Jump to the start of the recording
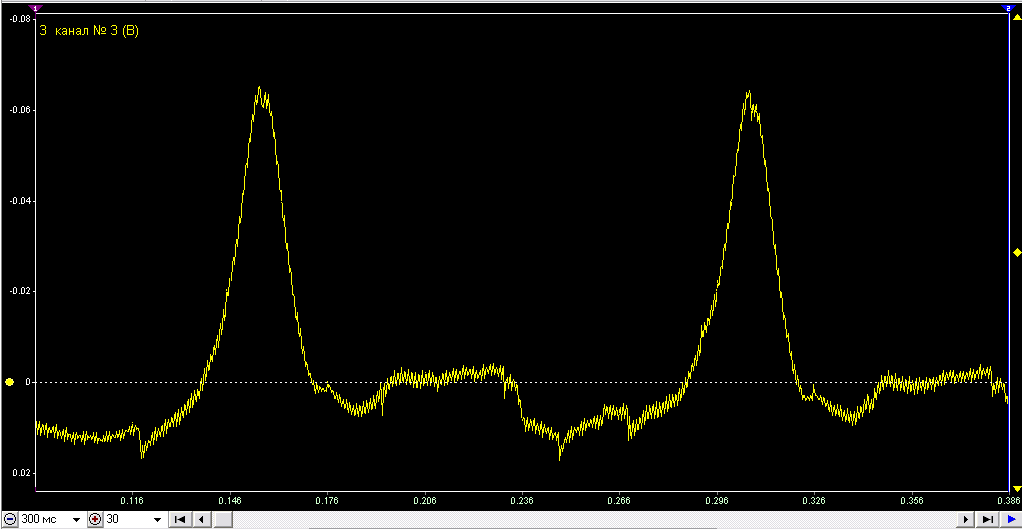The image size is (1022, 529). click(x=181, y=519)
